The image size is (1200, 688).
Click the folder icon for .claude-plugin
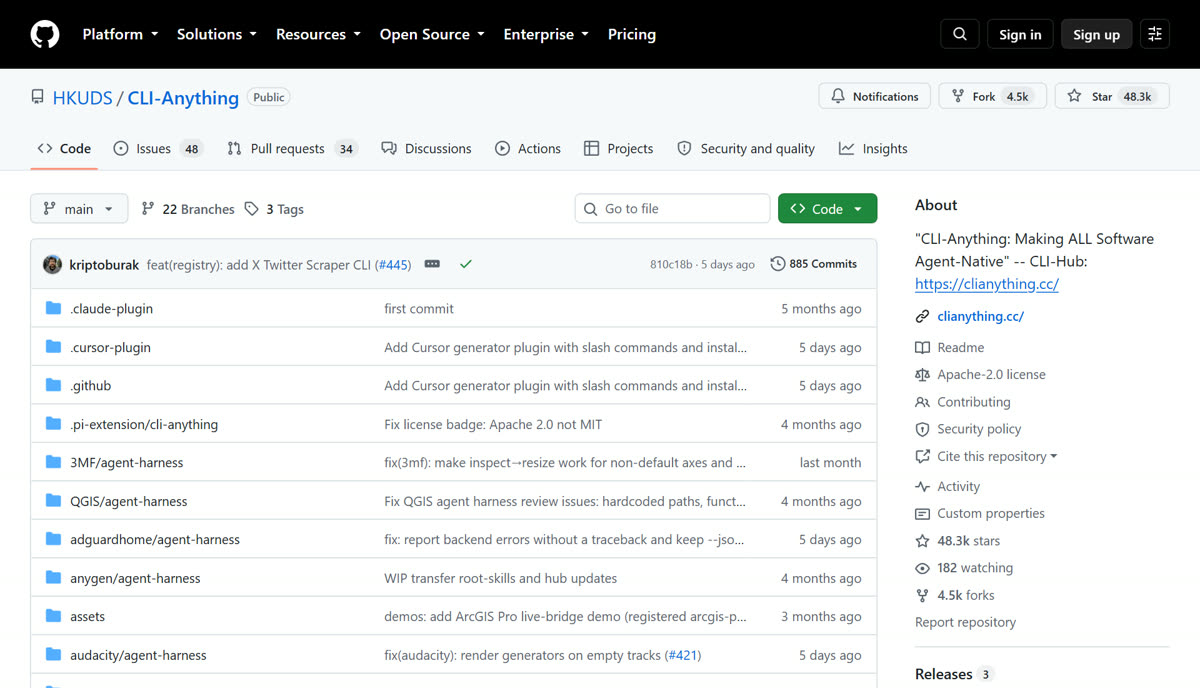[53, 308]
